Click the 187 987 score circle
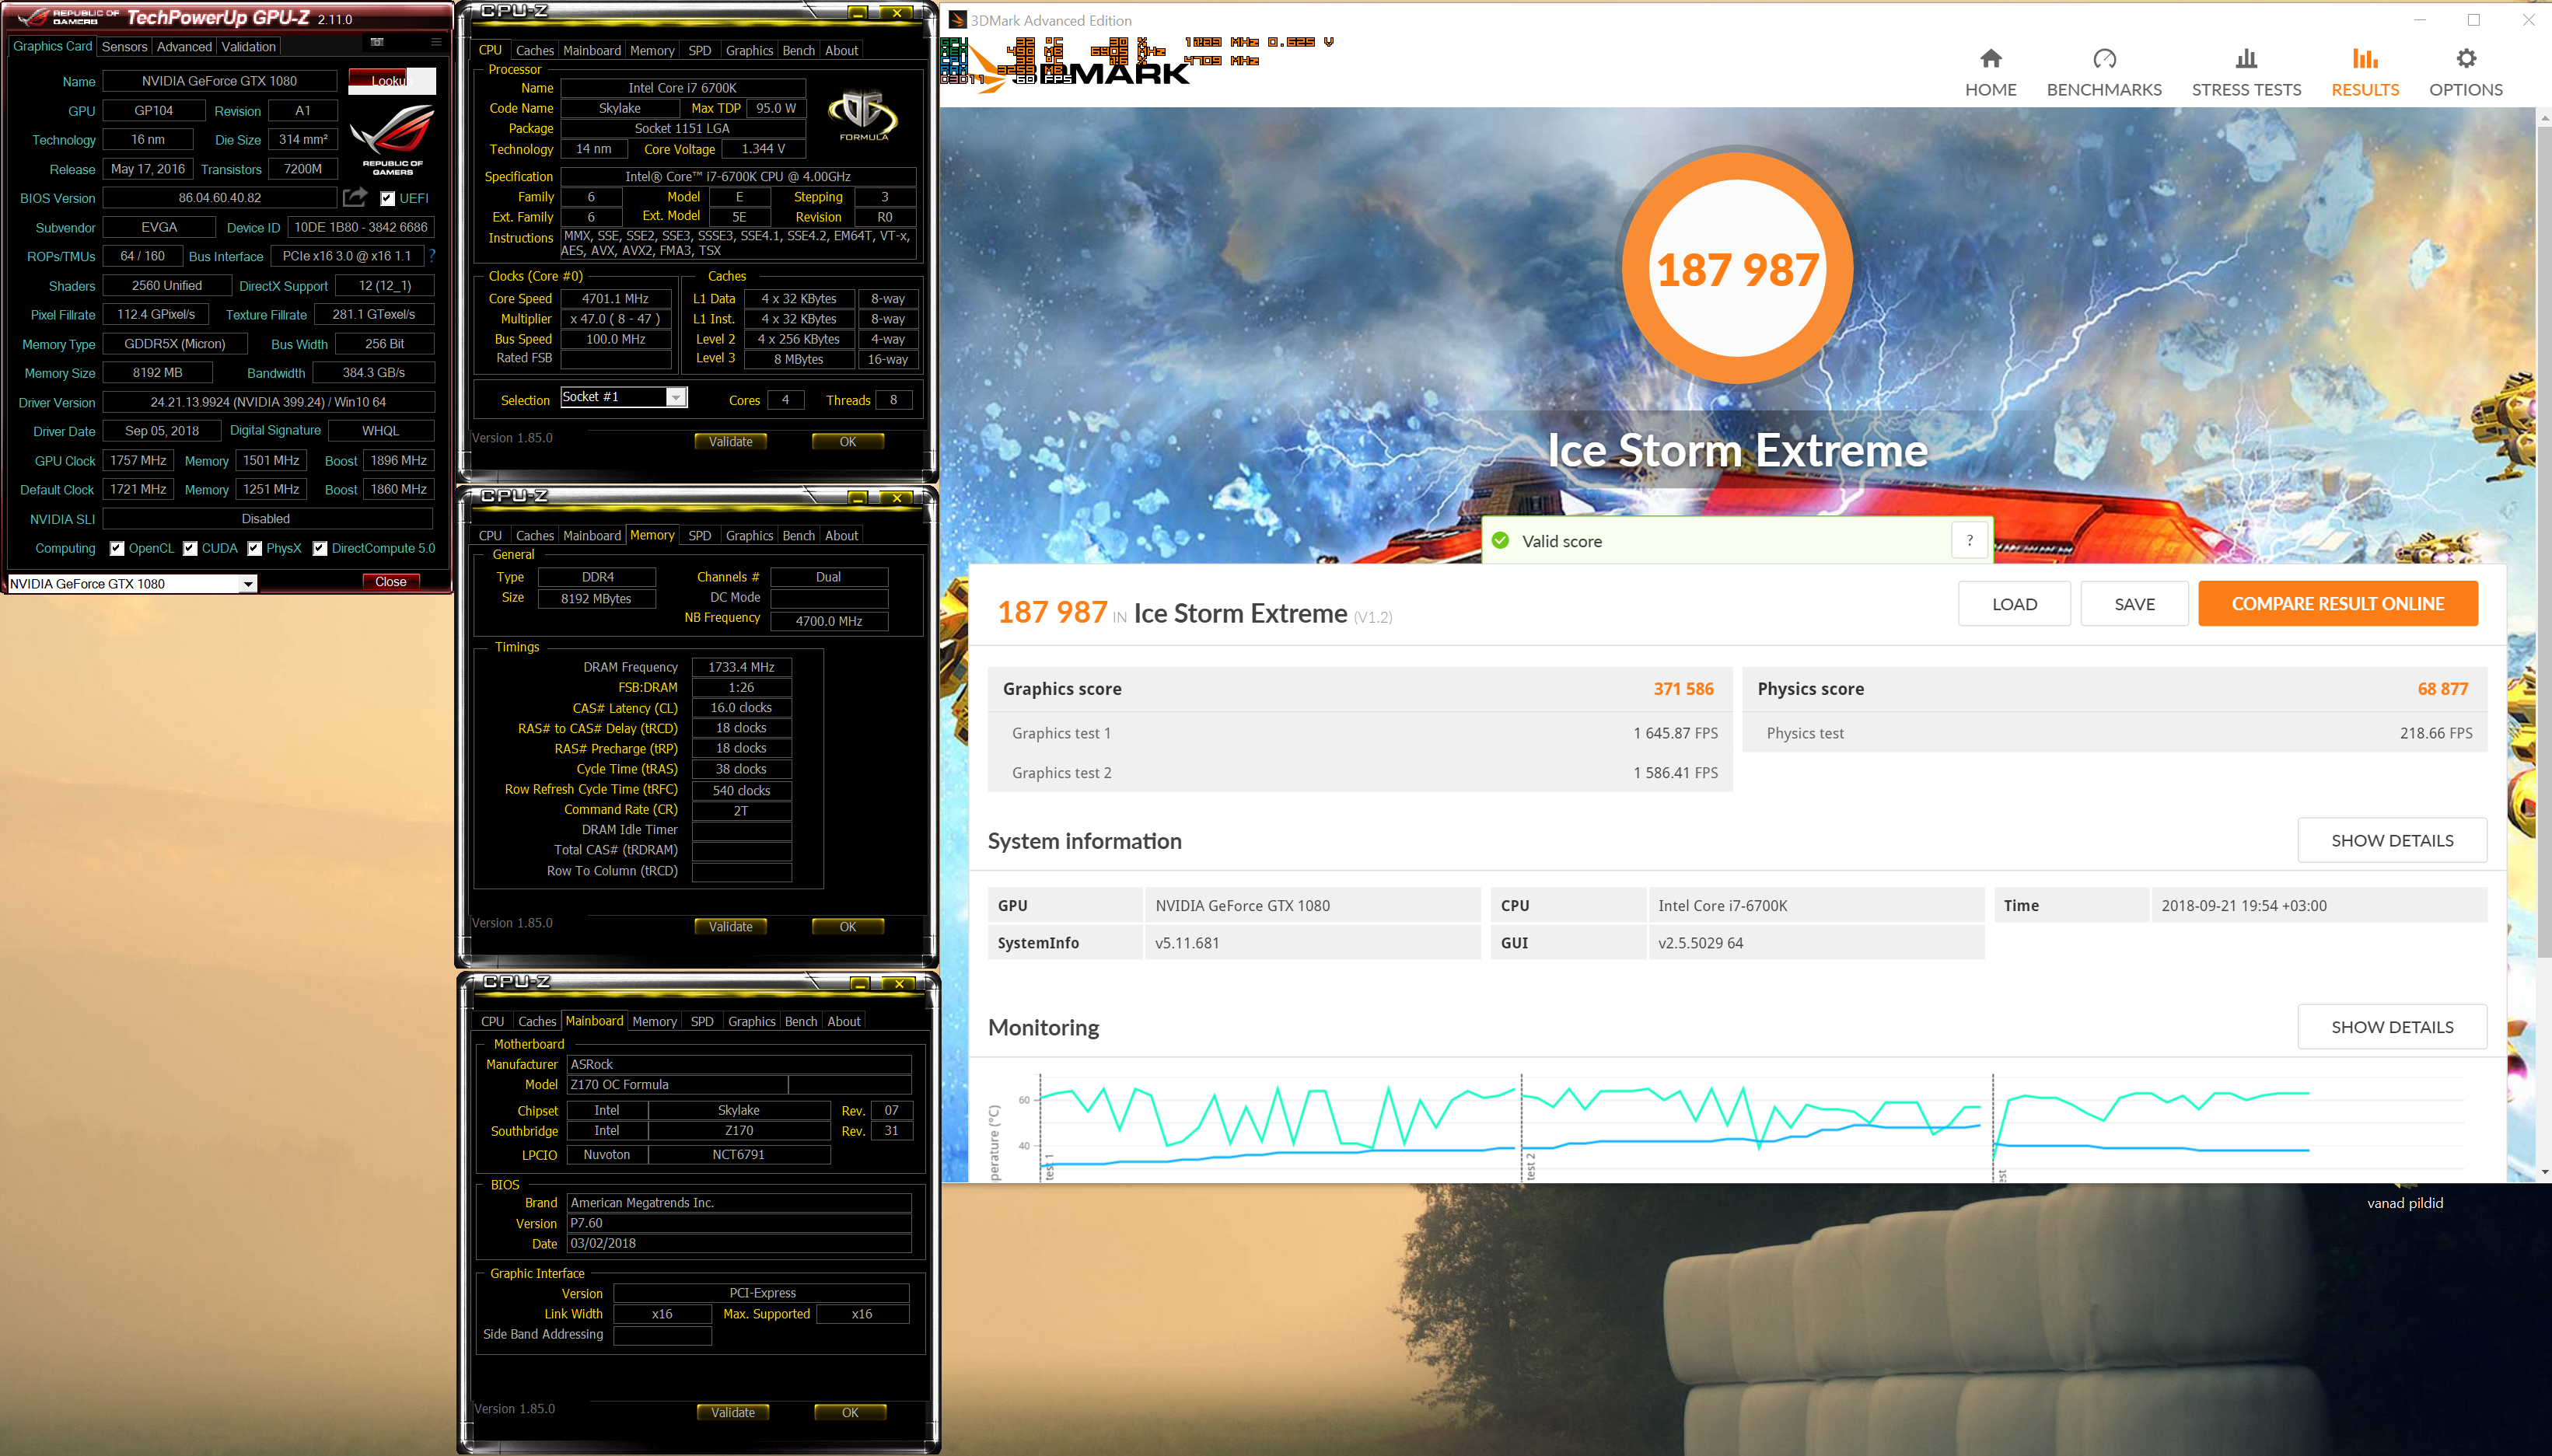This screenshot has width=2552, height=1456. pyautogui.click(x=1737, y=269)
